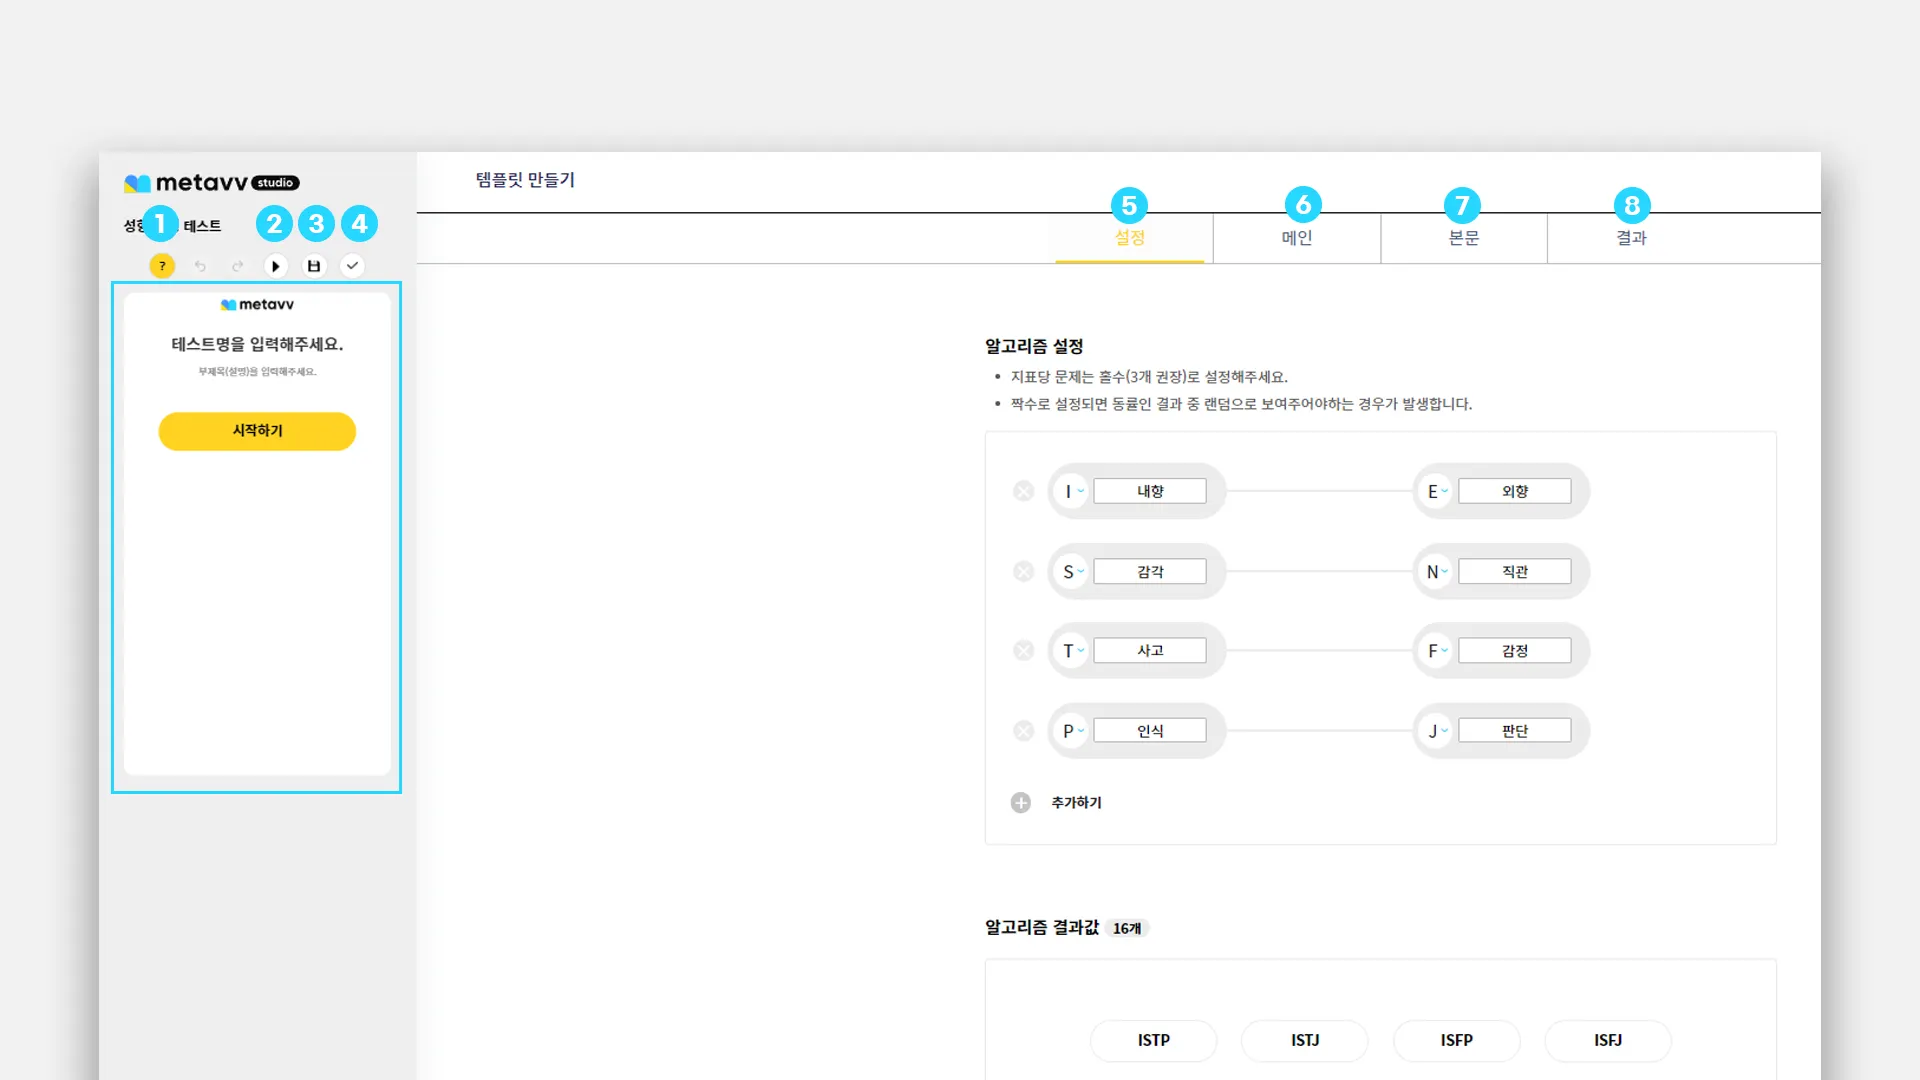The image size is (1920, 1080).
Task: Click the yellow 시작하기 button
Action: tap(257, 431)
